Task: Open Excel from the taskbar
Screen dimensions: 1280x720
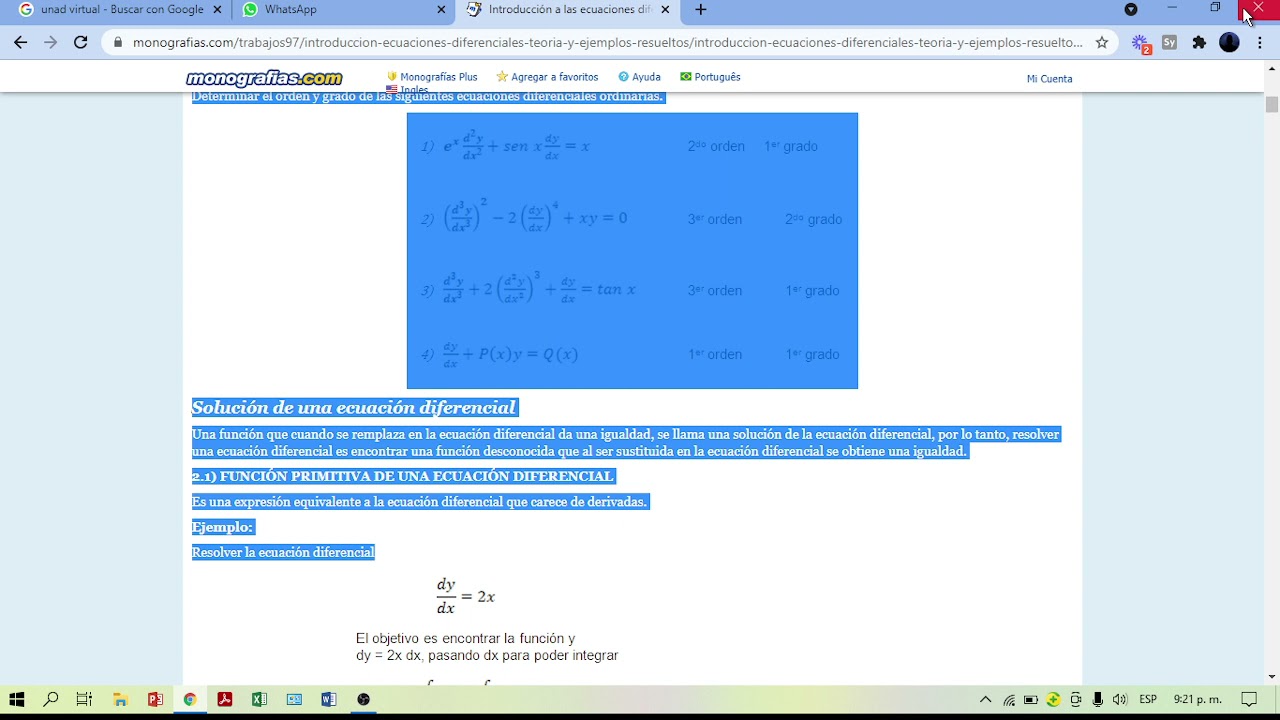Action: [259, 699]
